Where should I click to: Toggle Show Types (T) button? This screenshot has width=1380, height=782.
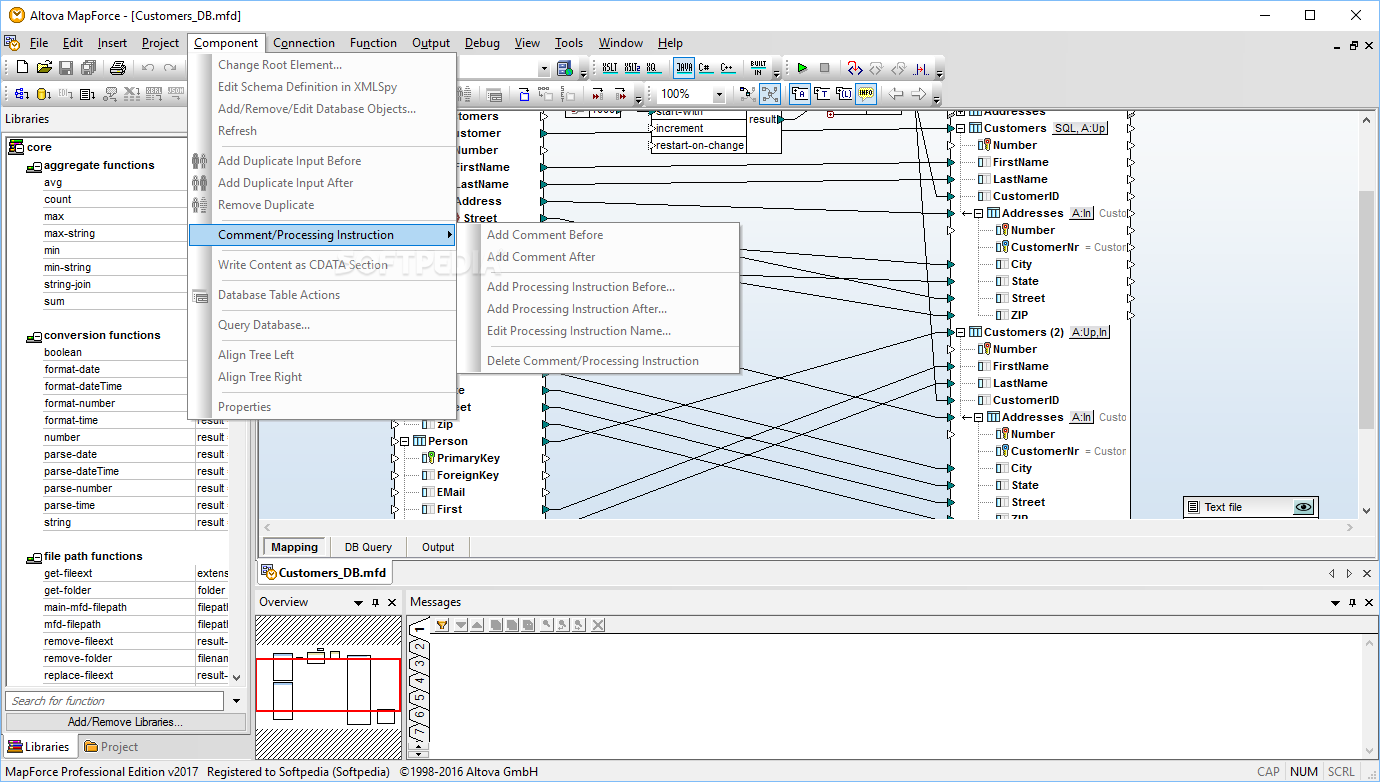tap(822, 94)
